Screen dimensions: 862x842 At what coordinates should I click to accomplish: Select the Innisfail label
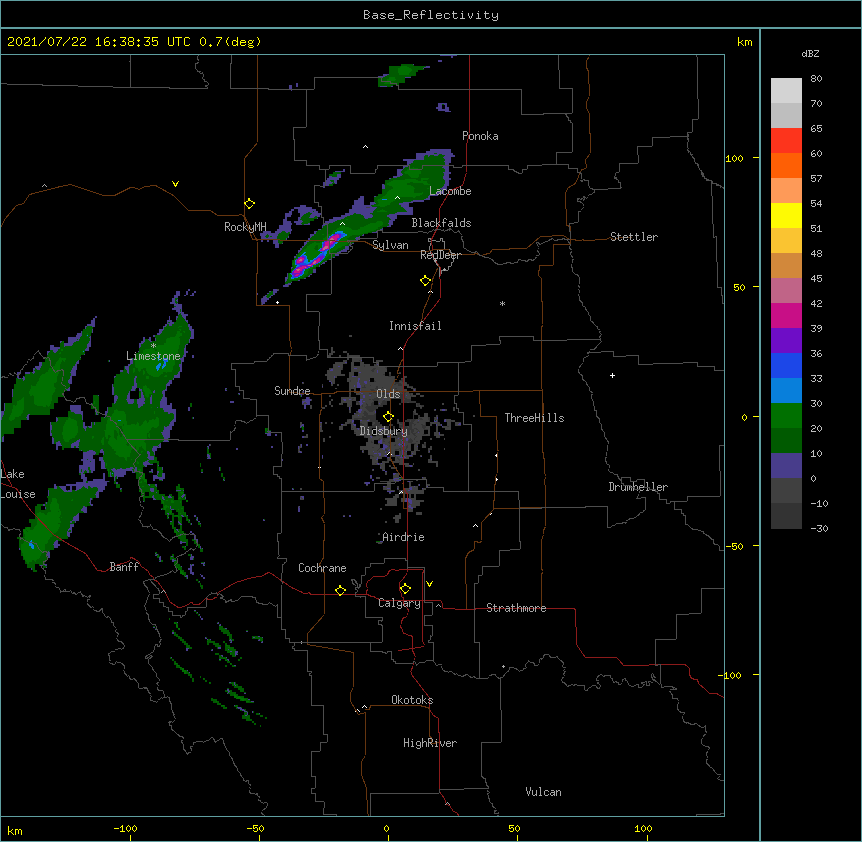tap(415, 326)
